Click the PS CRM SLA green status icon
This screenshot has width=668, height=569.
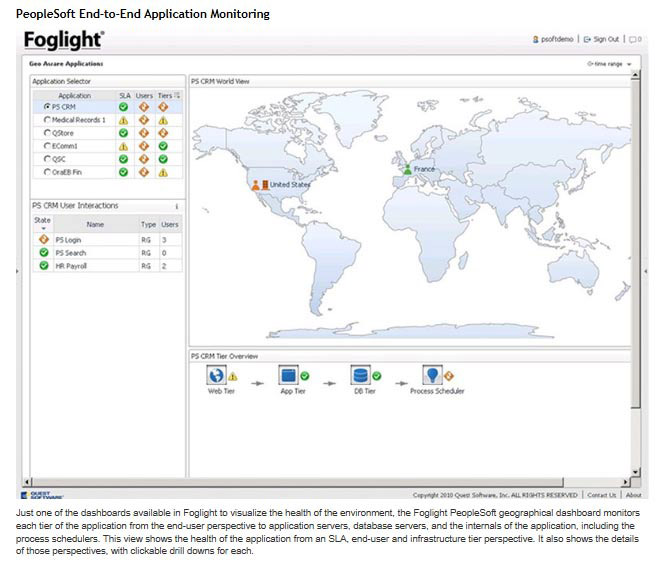(124, 107)
